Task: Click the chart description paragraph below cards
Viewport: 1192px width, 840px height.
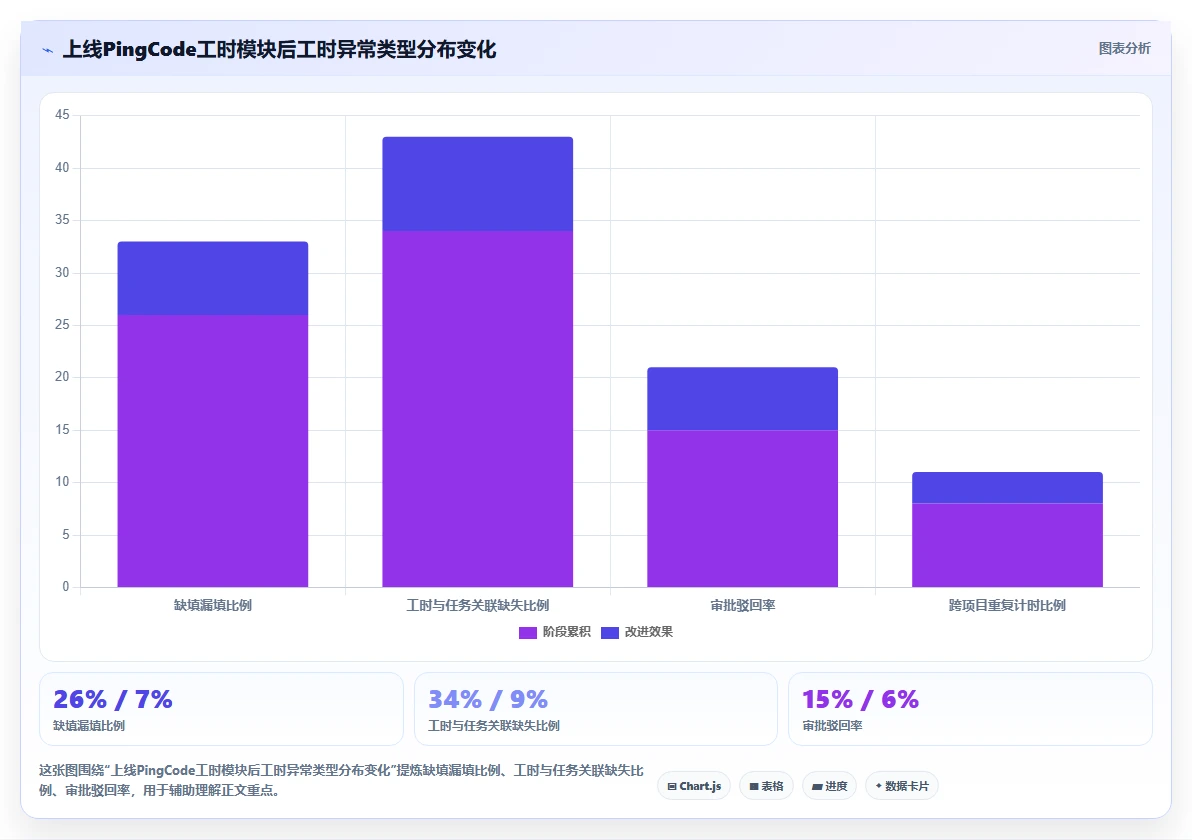Action: pyautogui.click(x=341, y=780)
